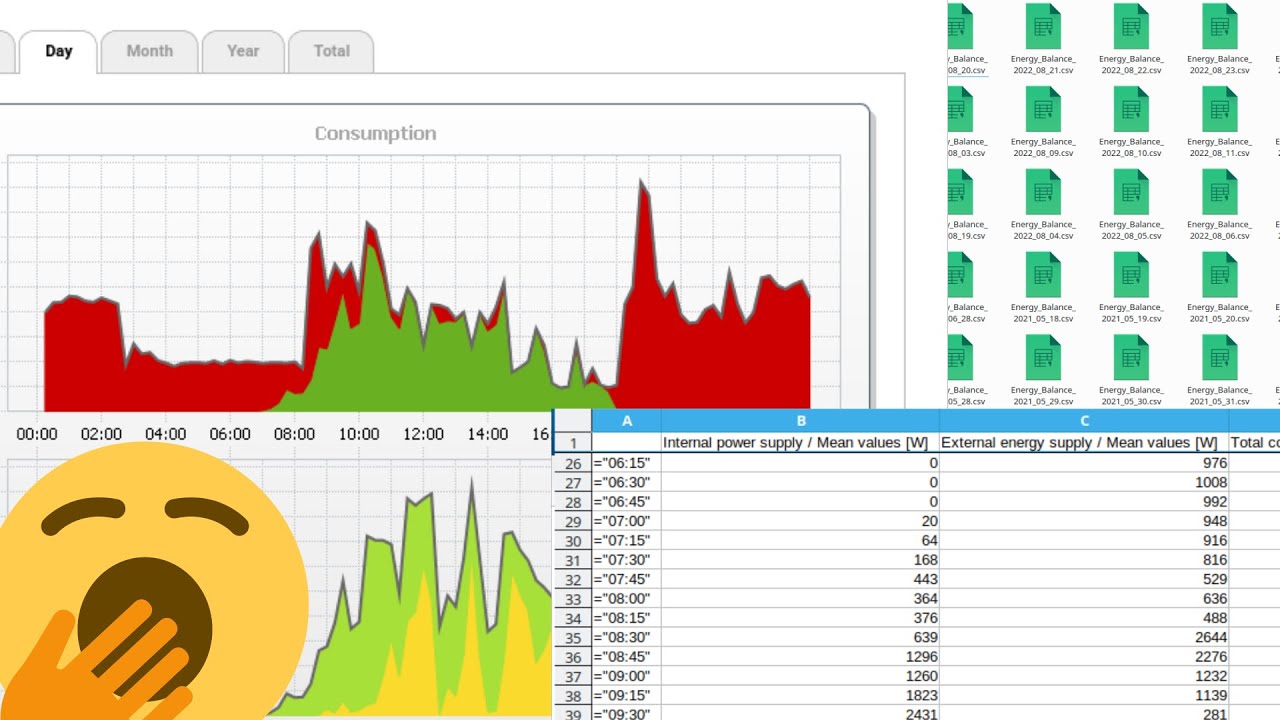Select the Energy_Balance_2021_05_29.csv file icon
The height and width of the screenshot is (720, 1280).
[x=1043, y=358]
